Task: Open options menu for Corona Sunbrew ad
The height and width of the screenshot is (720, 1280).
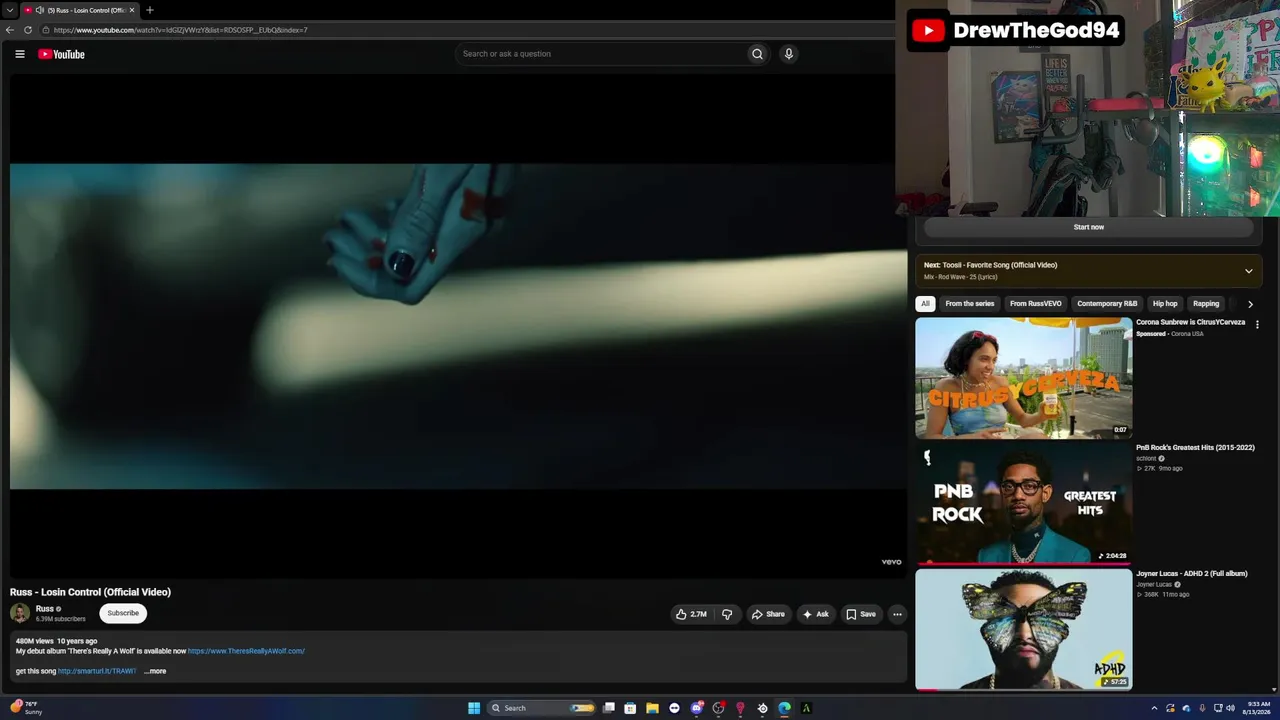Action: (1257, 325)
